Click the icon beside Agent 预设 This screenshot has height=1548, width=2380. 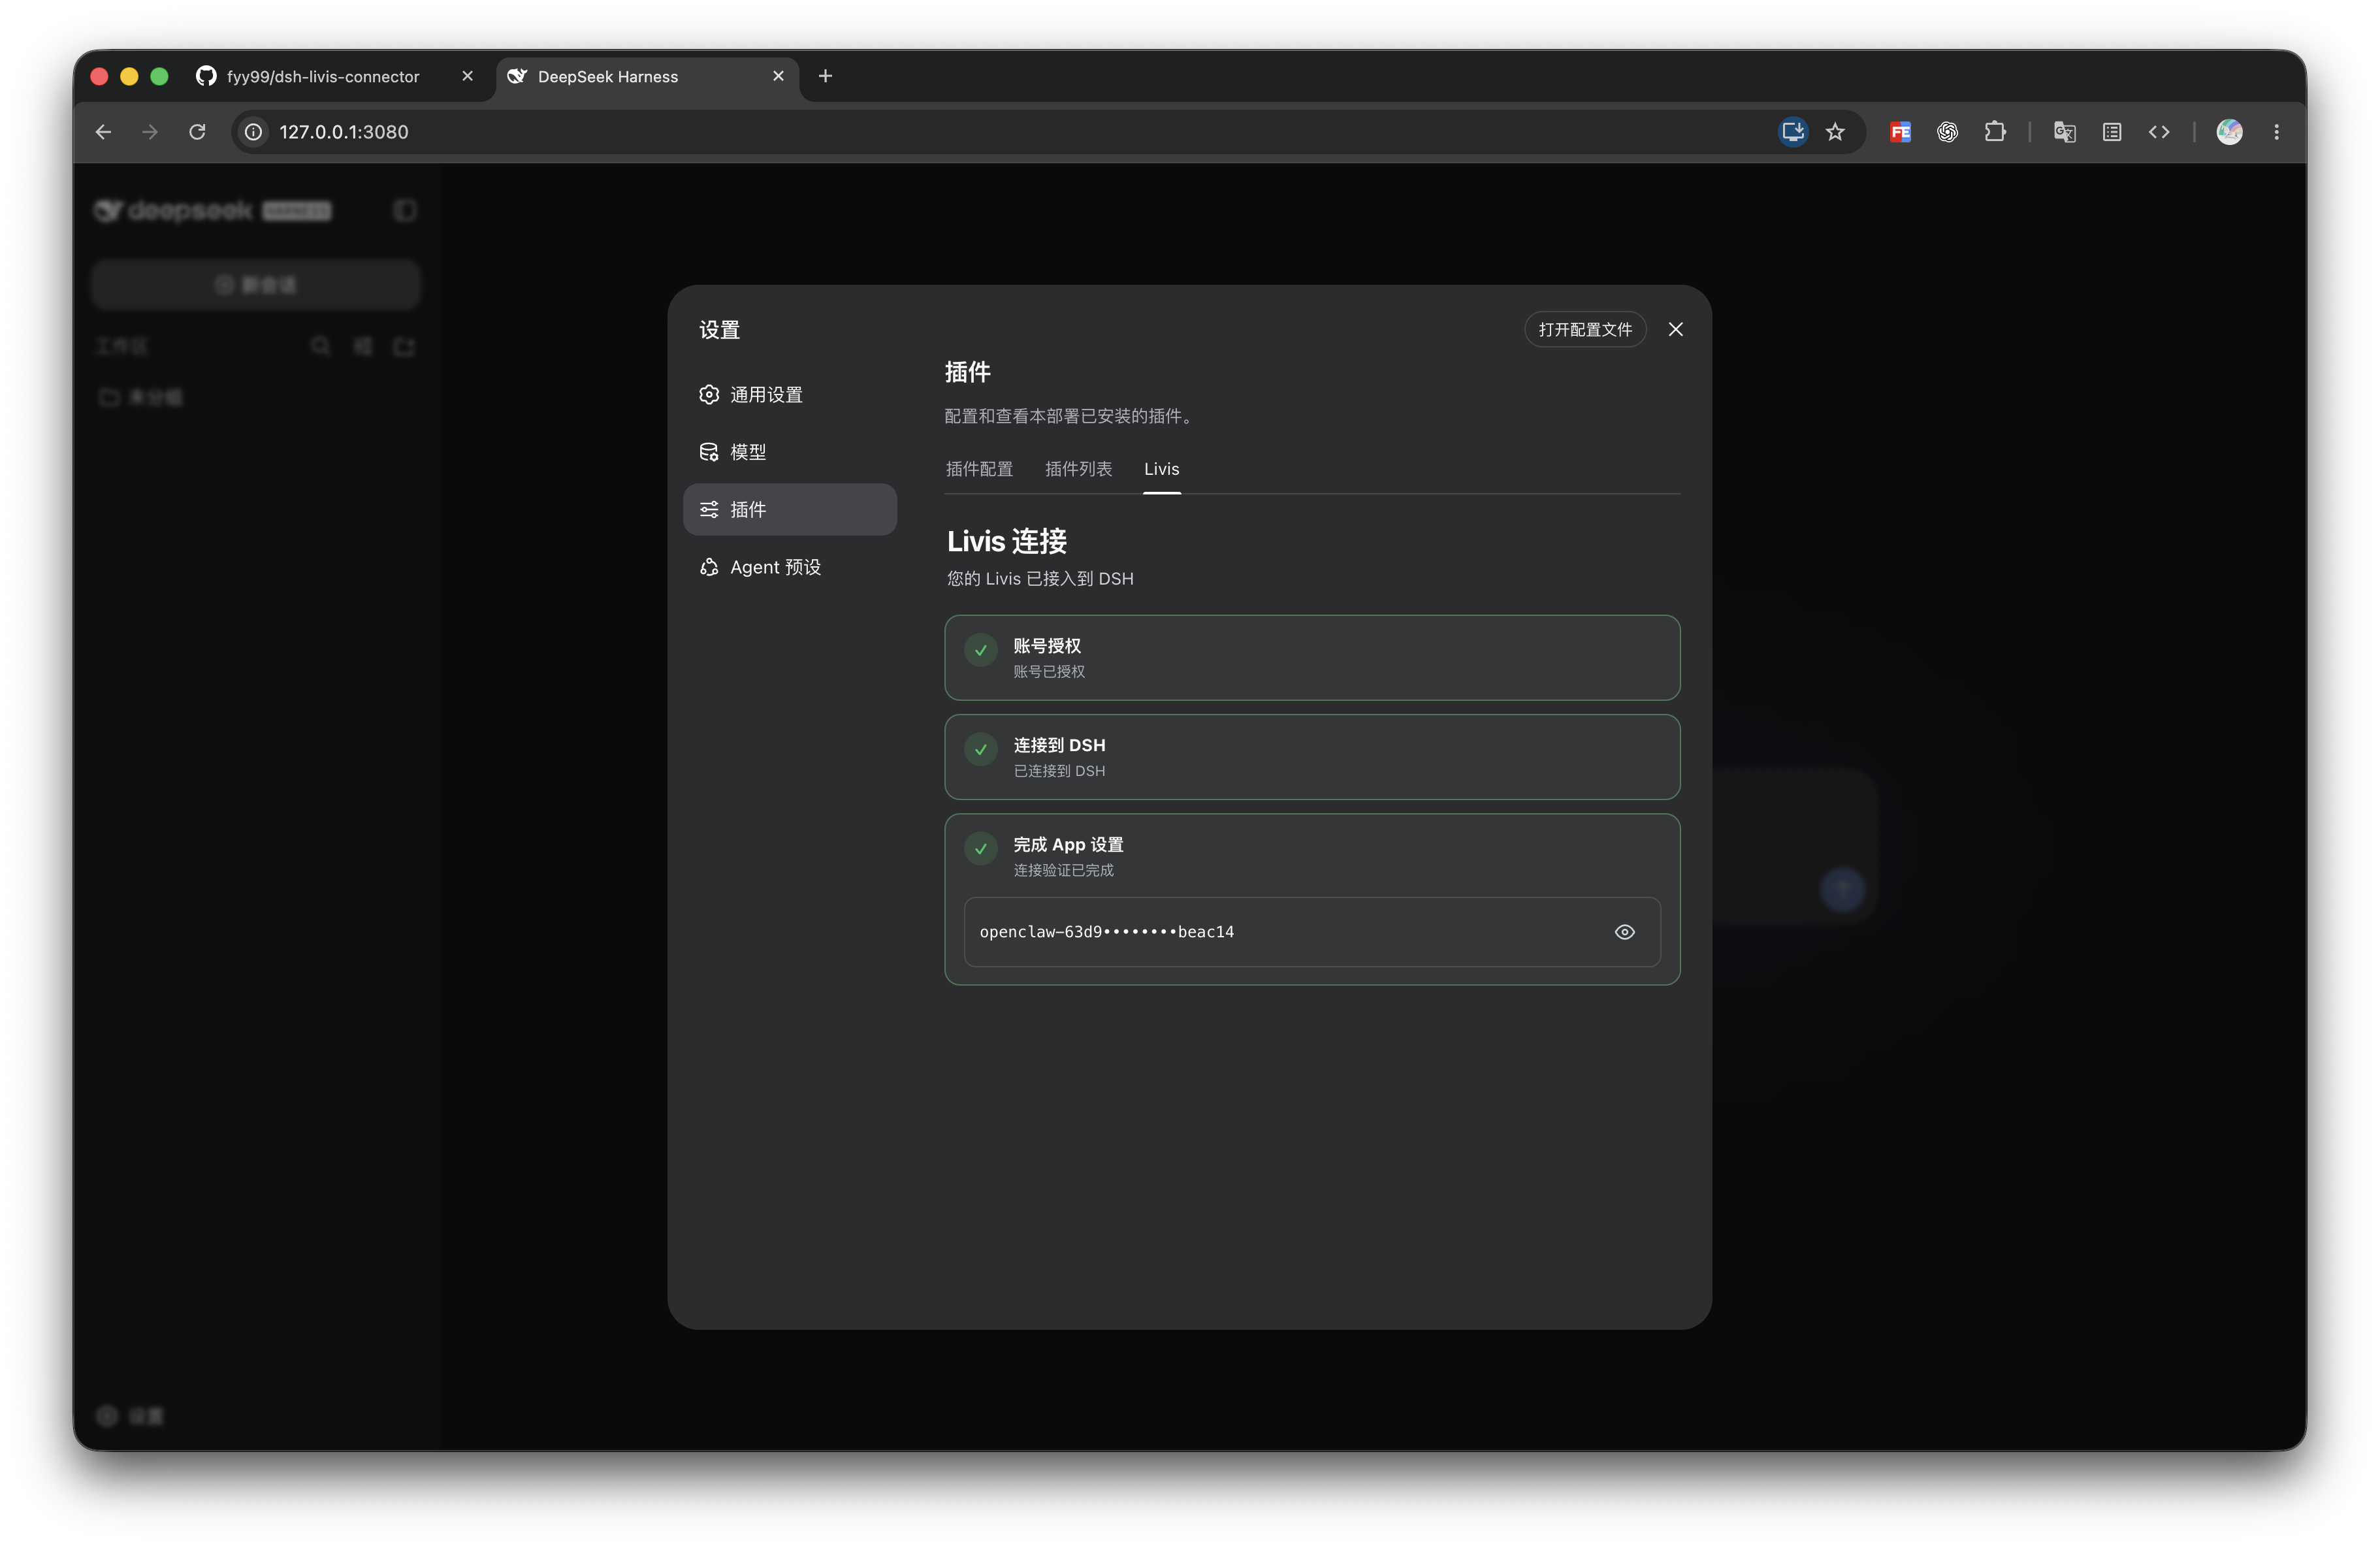(709, 567)
